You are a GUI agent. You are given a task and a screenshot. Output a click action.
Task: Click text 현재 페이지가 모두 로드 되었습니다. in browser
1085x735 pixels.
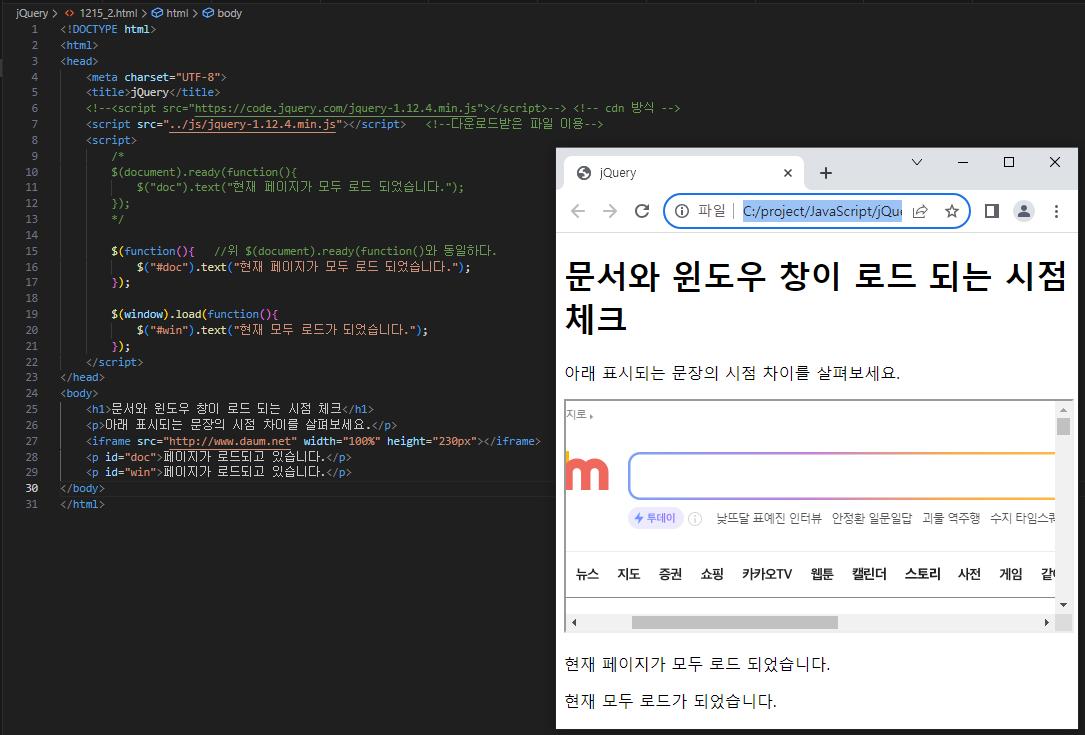coord(698,664)
